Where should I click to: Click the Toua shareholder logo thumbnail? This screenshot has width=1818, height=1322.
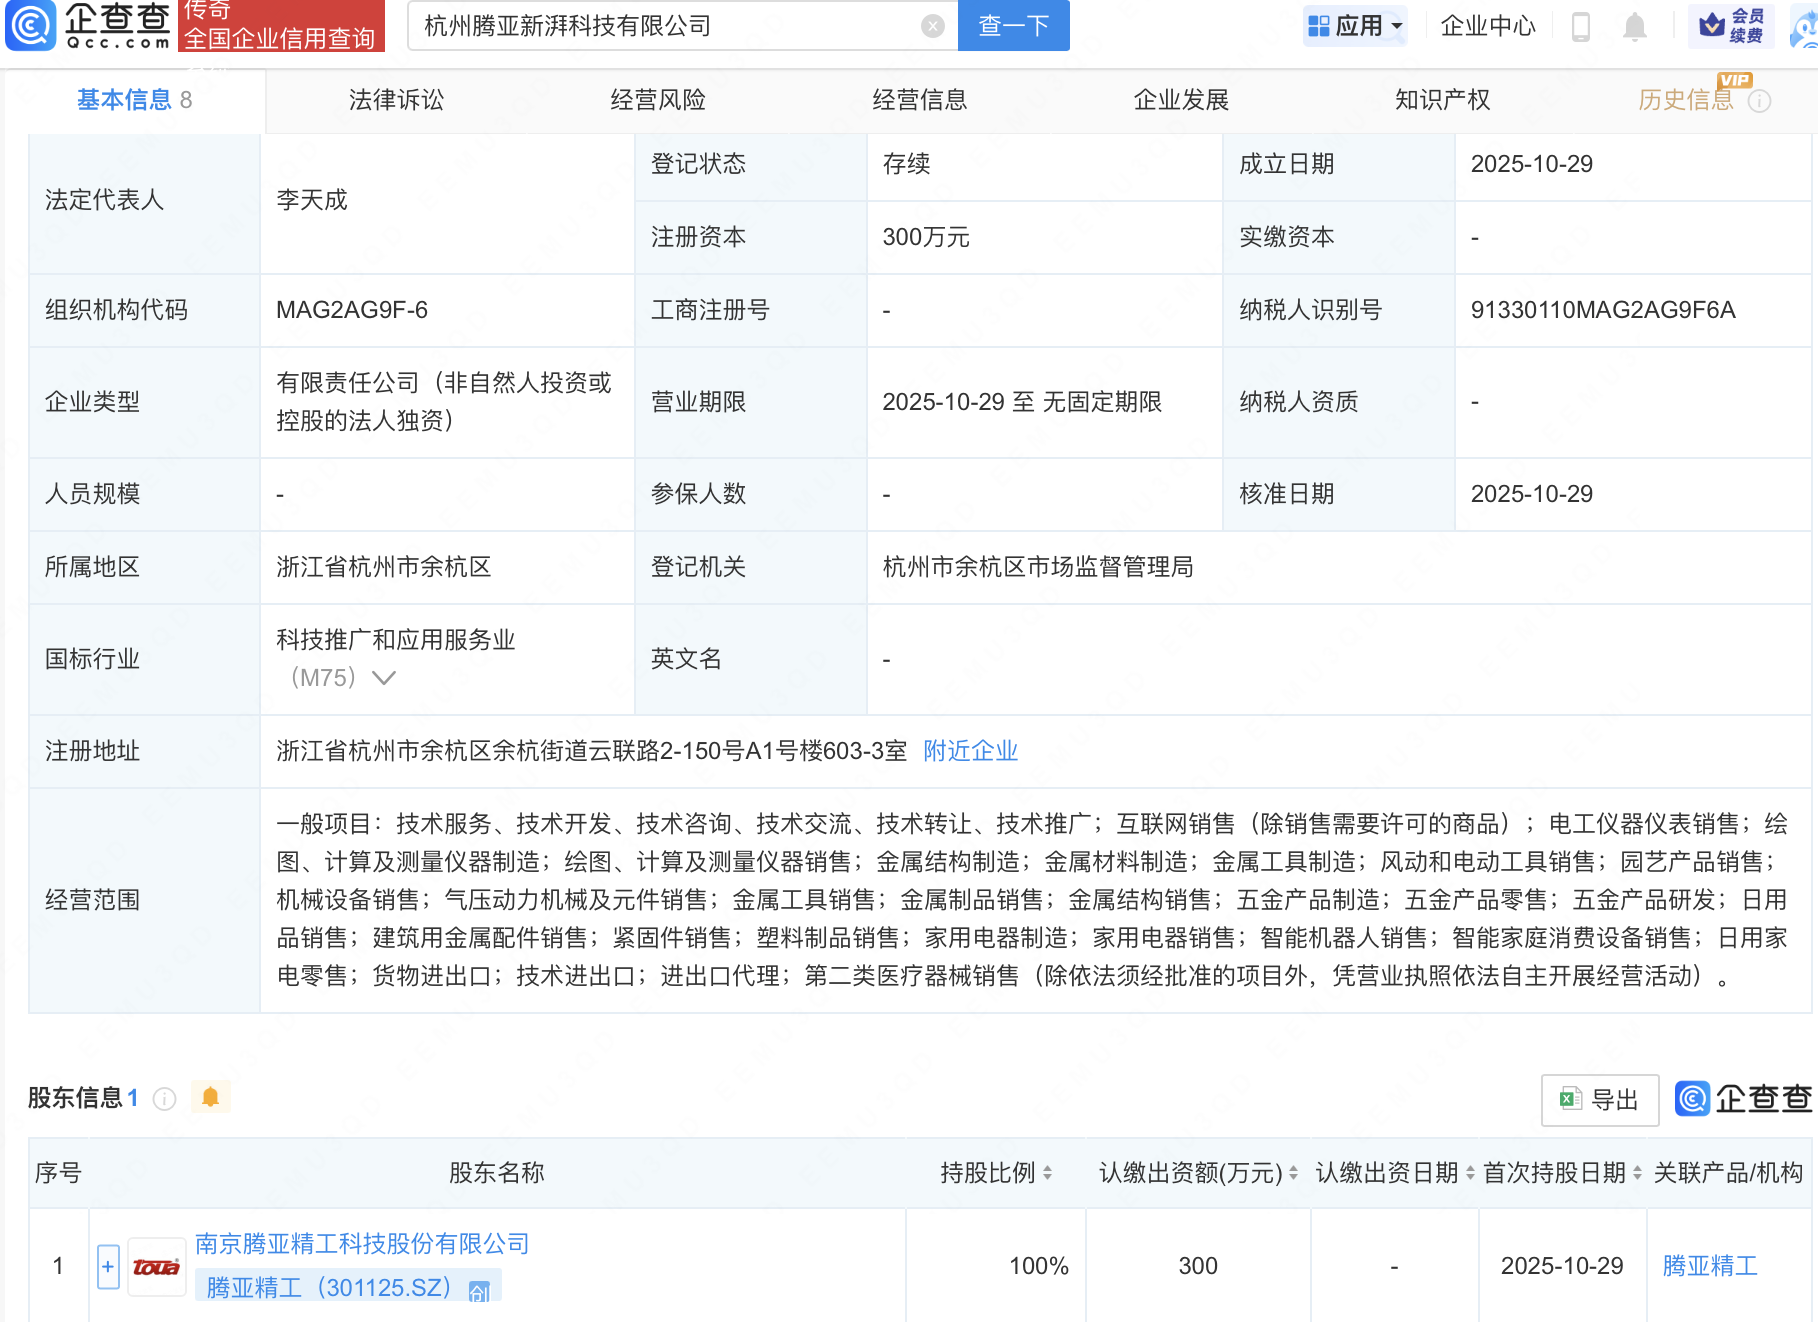click(x=157, y=1267)
